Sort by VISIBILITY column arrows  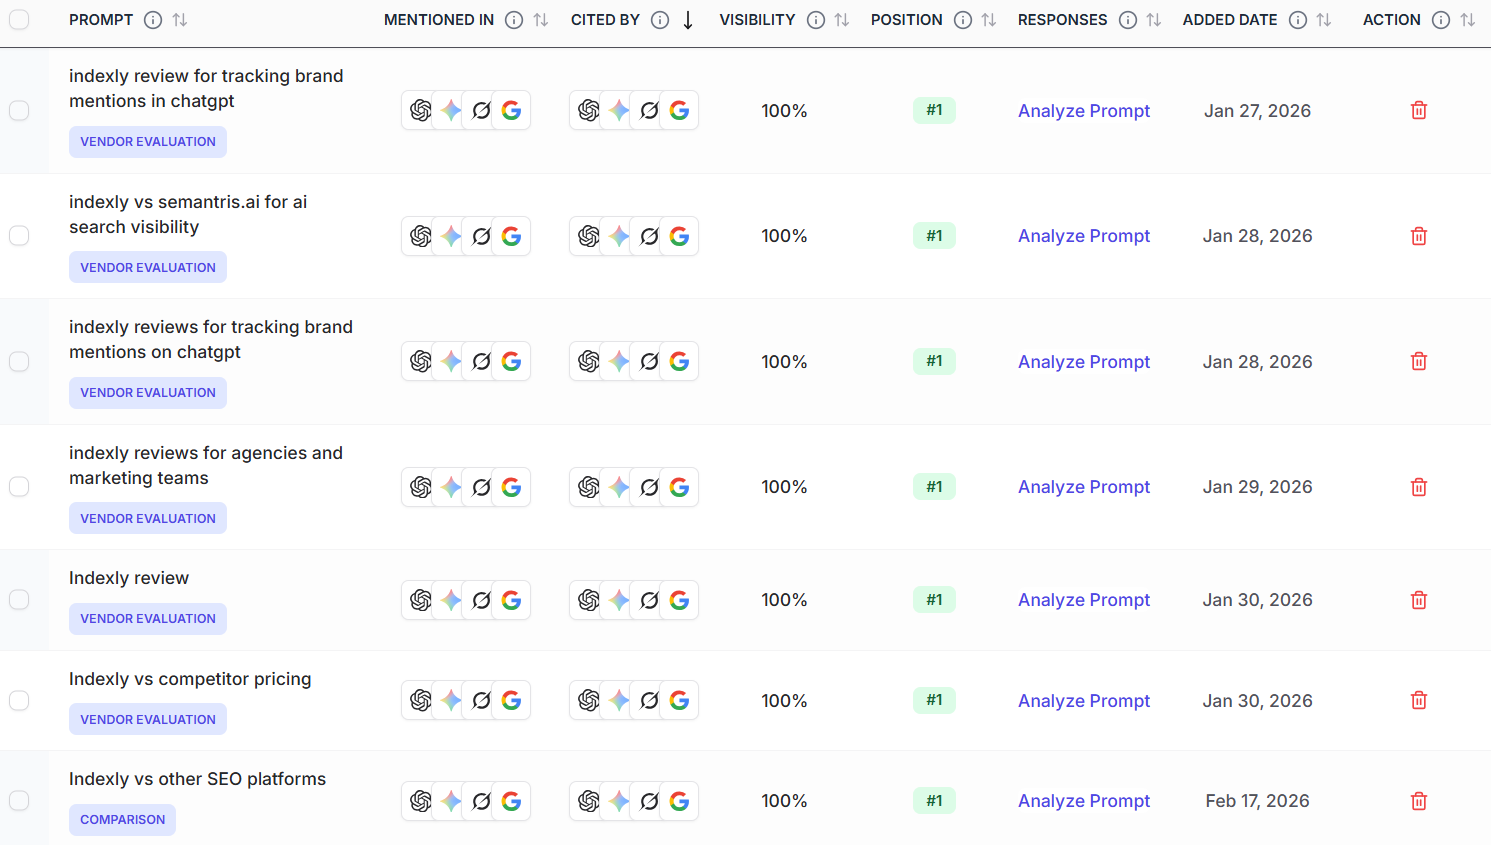[842, 20]
